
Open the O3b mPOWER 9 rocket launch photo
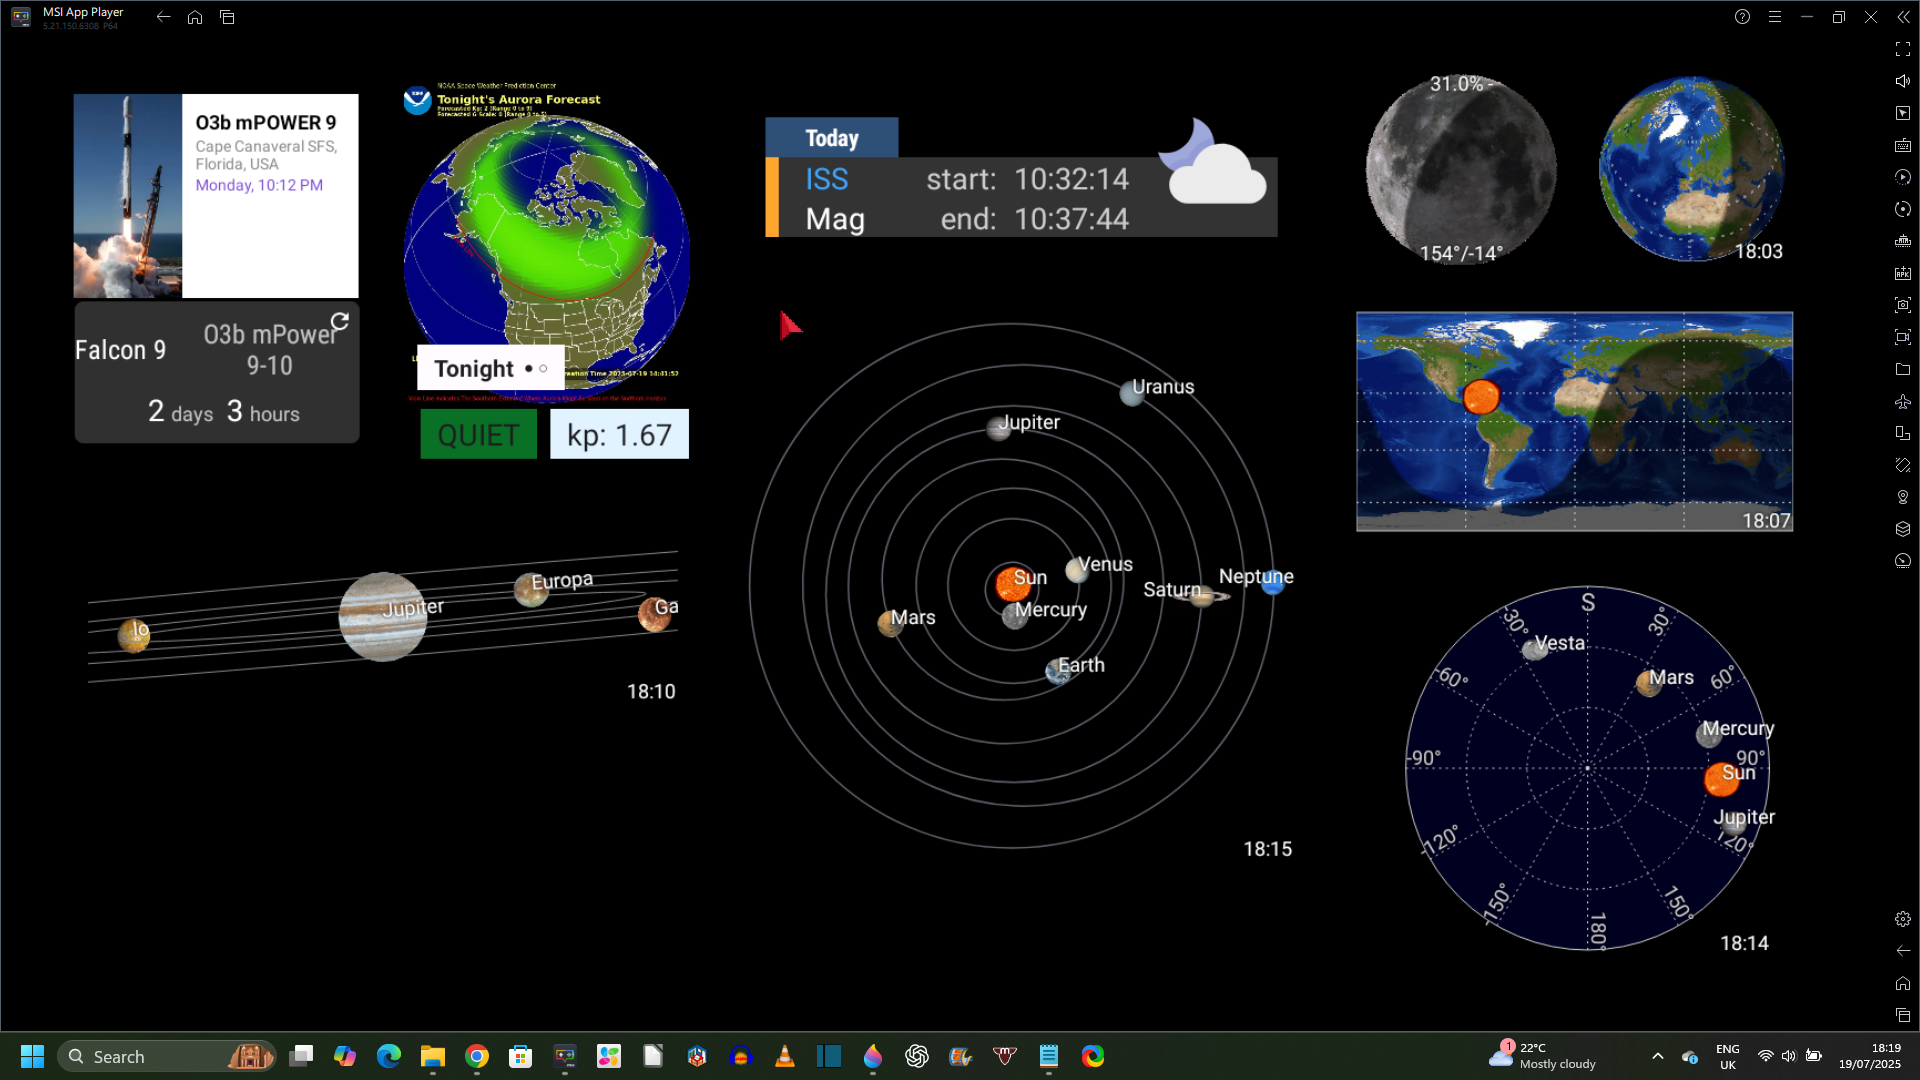128,196
